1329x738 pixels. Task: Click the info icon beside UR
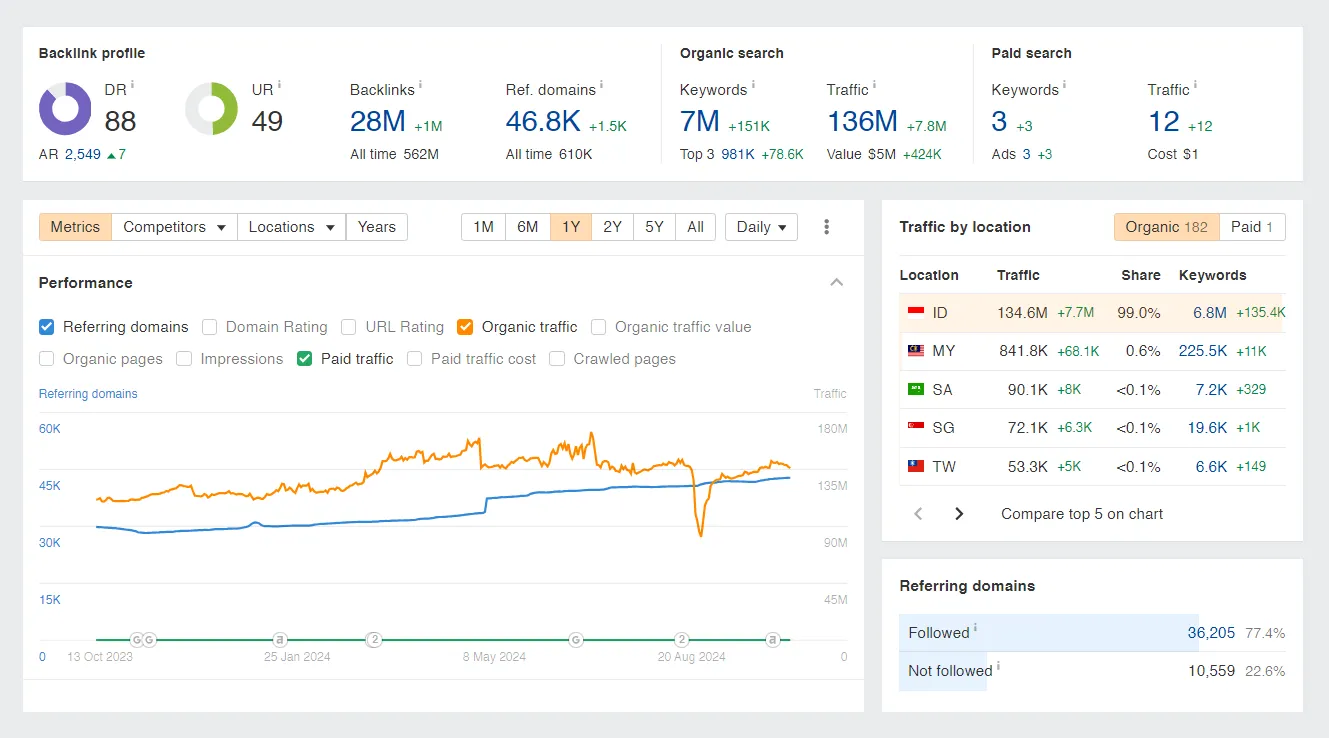[279, 85]
